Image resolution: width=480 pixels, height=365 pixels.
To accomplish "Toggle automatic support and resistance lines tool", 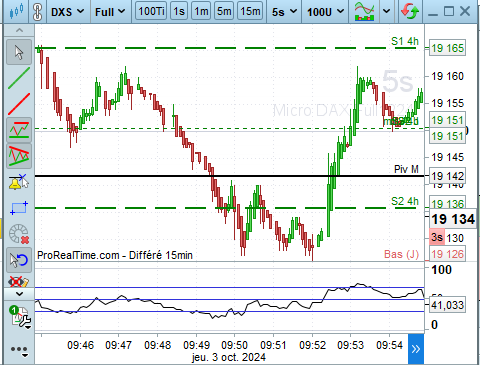I will 19,130.
